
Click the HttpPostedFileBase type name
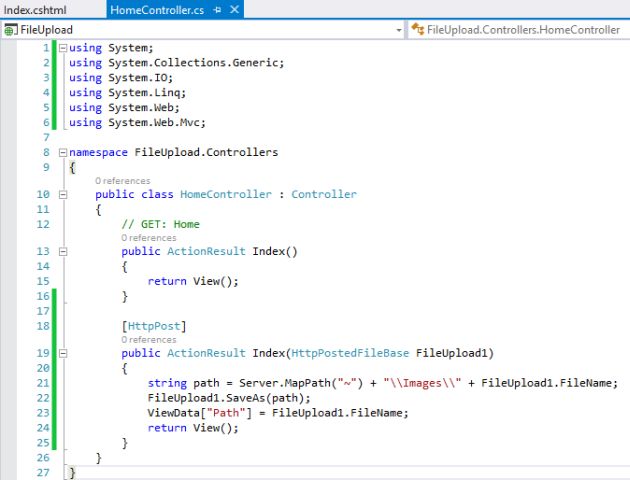click(x=350, y=353)
